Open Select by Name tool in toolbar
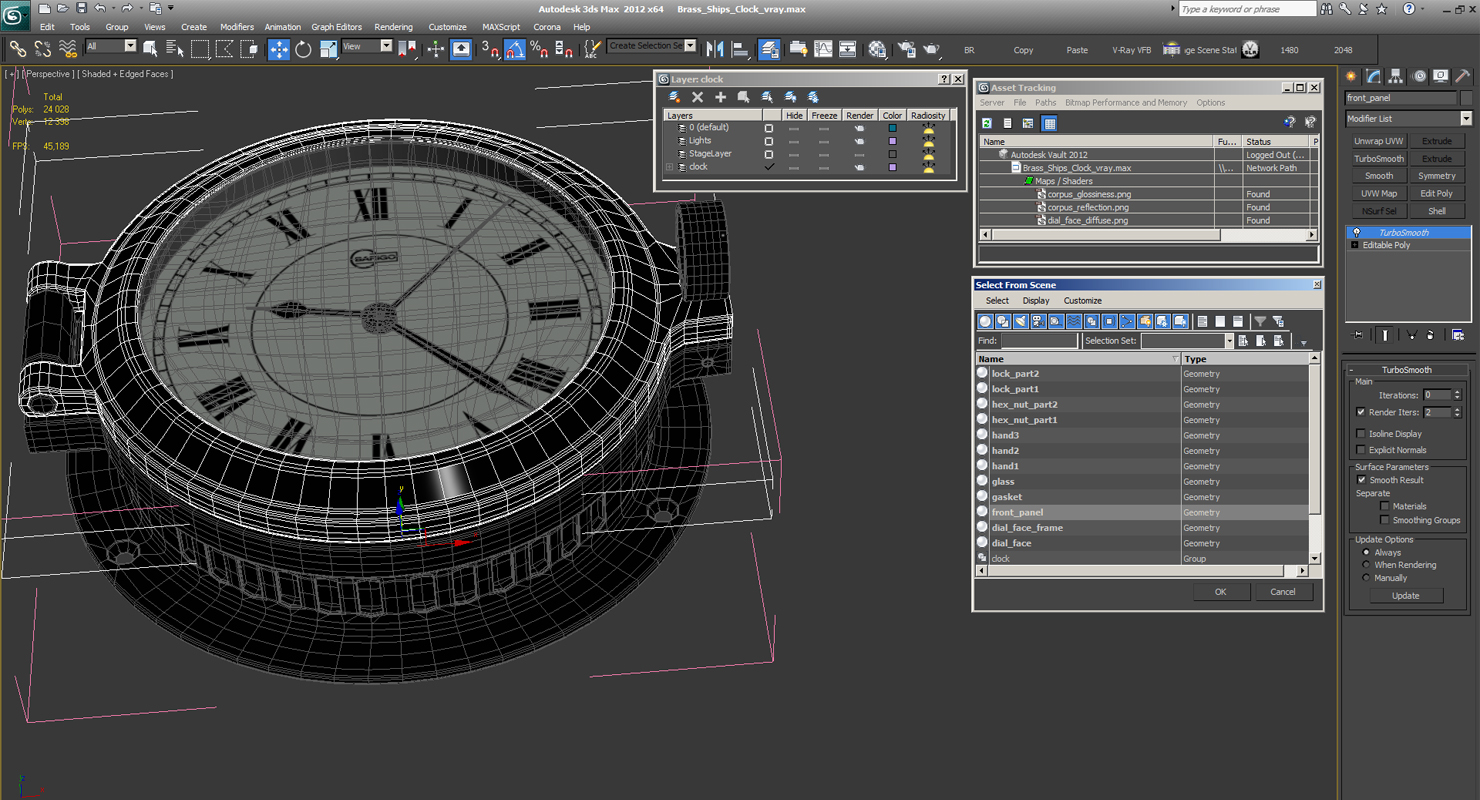Image resolution: width=1480 pixels, height=800 pixels. [174, 49]
